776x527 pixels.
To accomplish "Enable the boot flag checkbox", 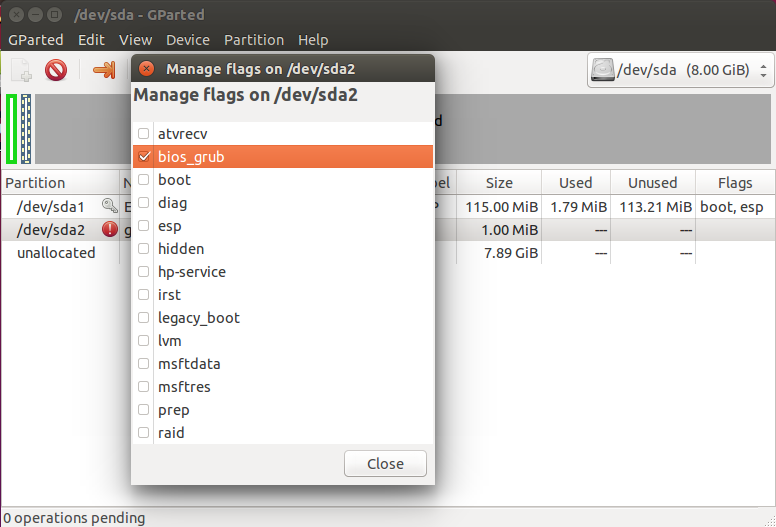I will [145, 180].
